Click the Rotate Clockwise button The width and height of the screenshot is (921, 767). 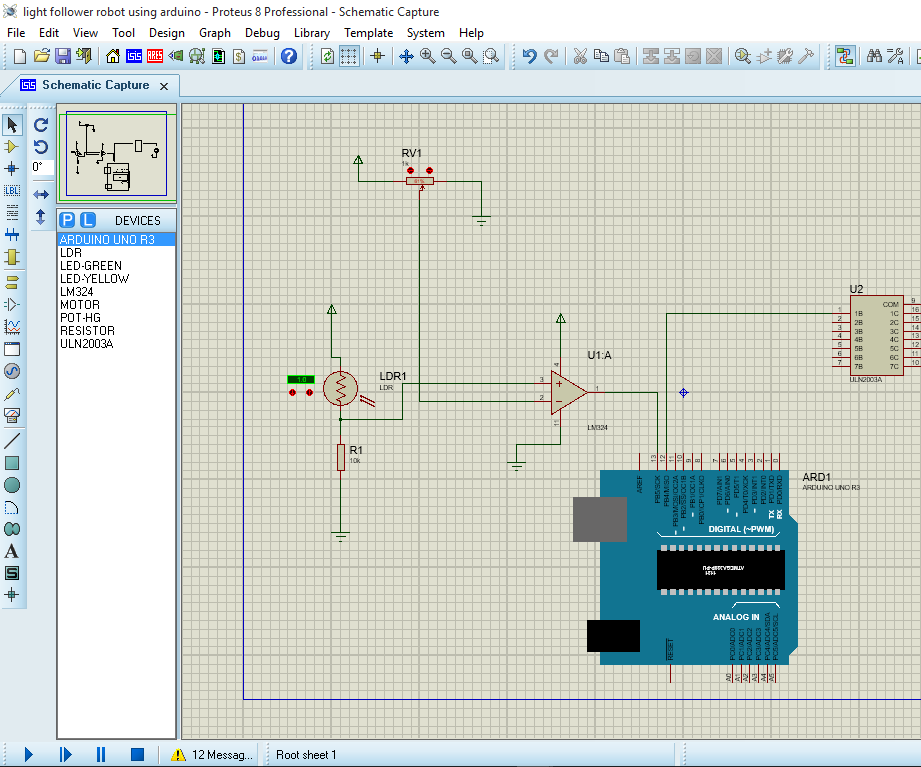click(41, 125)
